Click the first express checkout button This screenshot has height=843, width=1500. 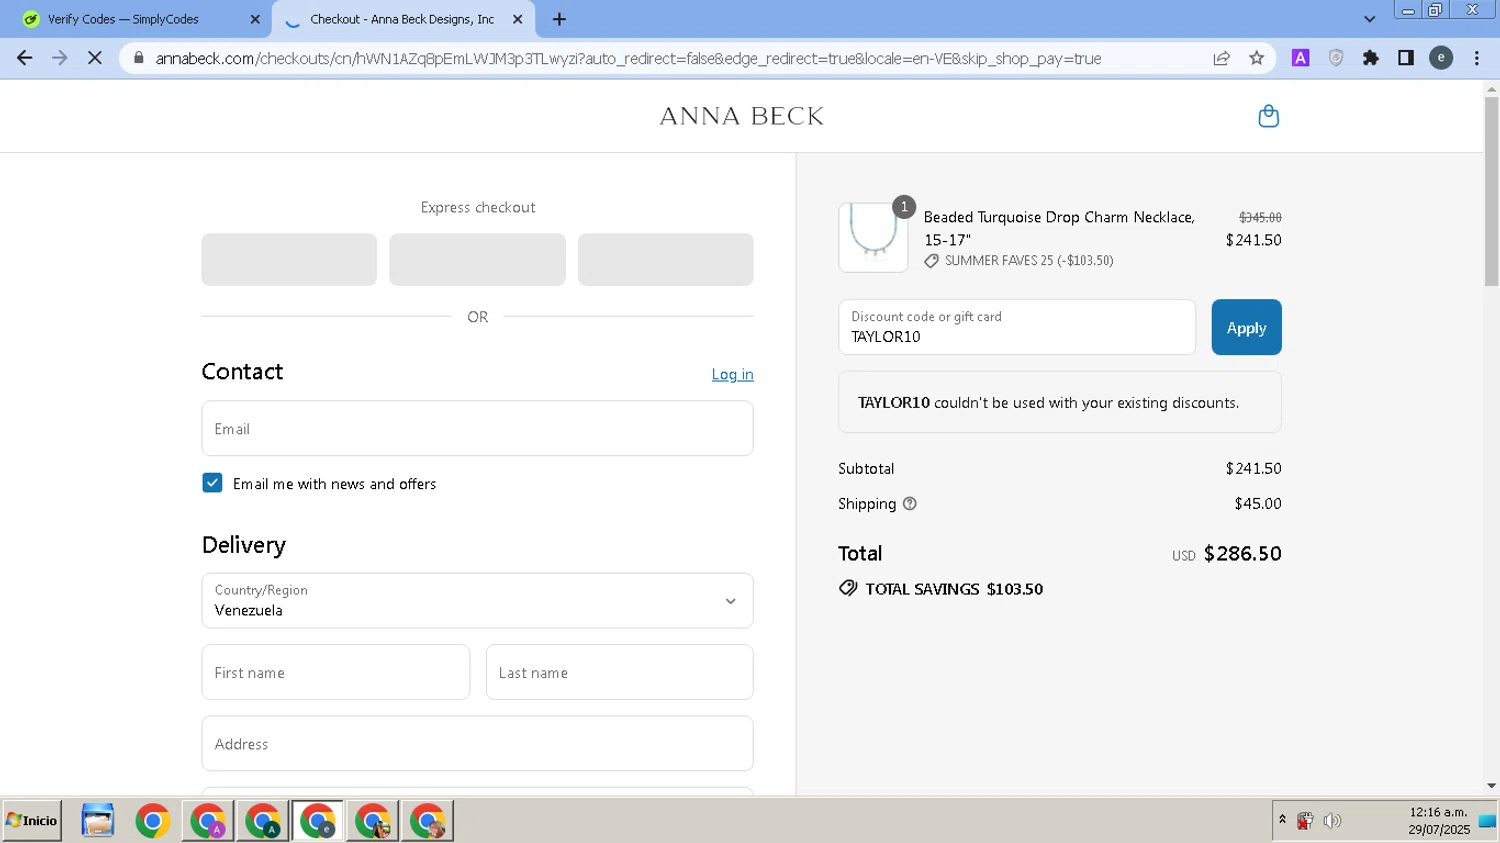(x=289, y=260)
